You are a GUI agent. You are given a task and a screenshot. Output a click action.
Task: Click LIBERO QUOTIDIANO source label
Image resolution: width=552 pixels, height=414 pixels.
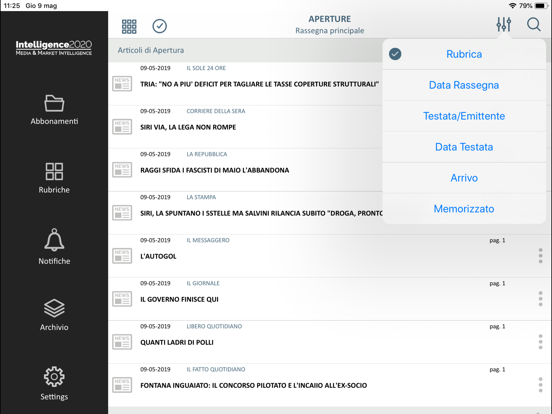(214, 326)
